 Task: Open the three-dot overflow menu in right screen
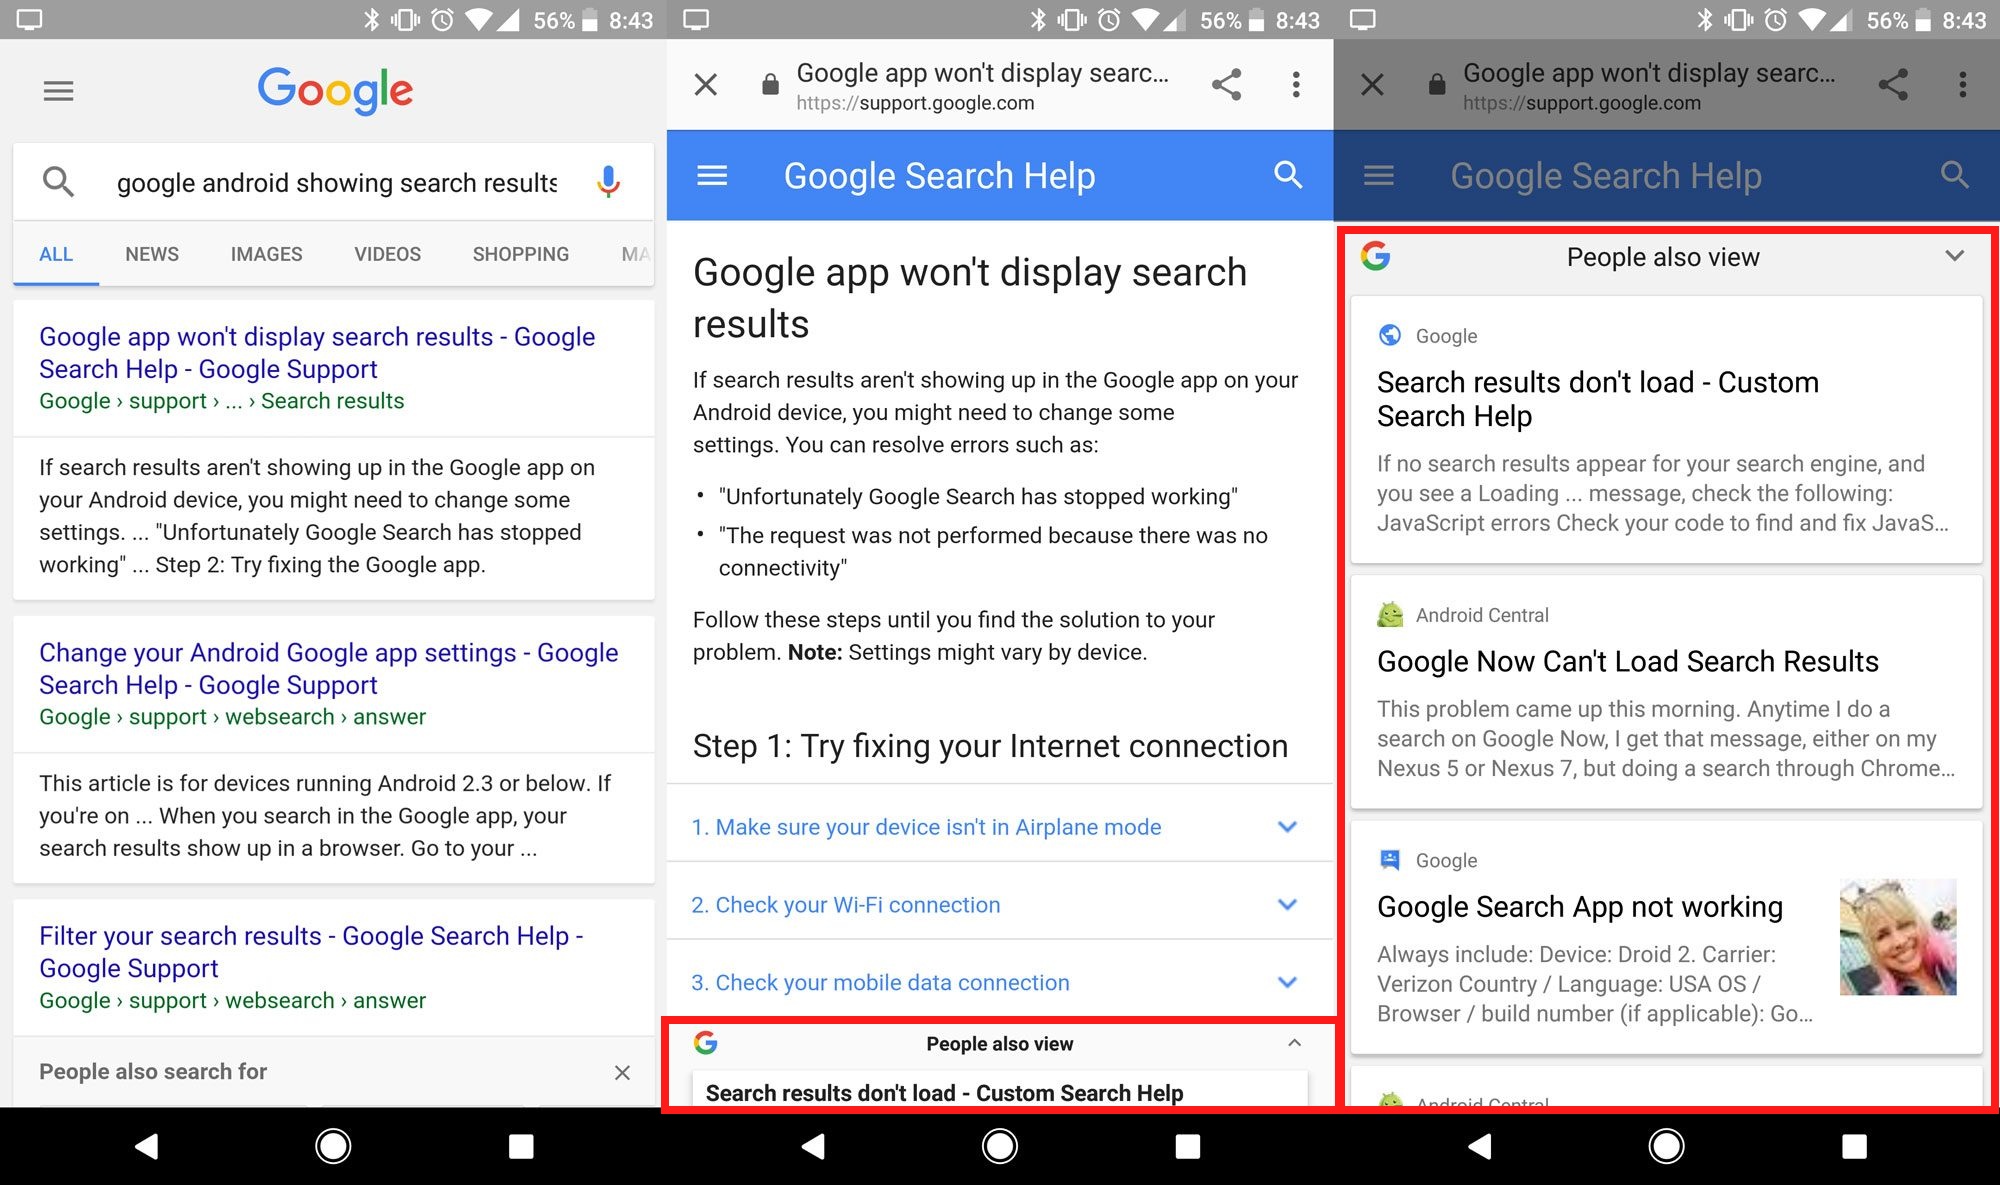tap(1963, 85)
